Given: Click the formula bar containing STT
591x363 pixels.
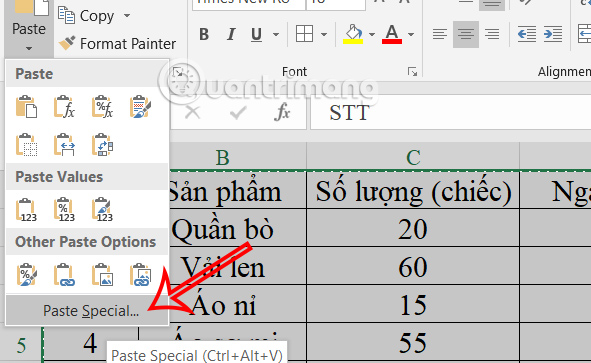Looking at the screenshot, I should pyautogui.click(x=451, y=112).
